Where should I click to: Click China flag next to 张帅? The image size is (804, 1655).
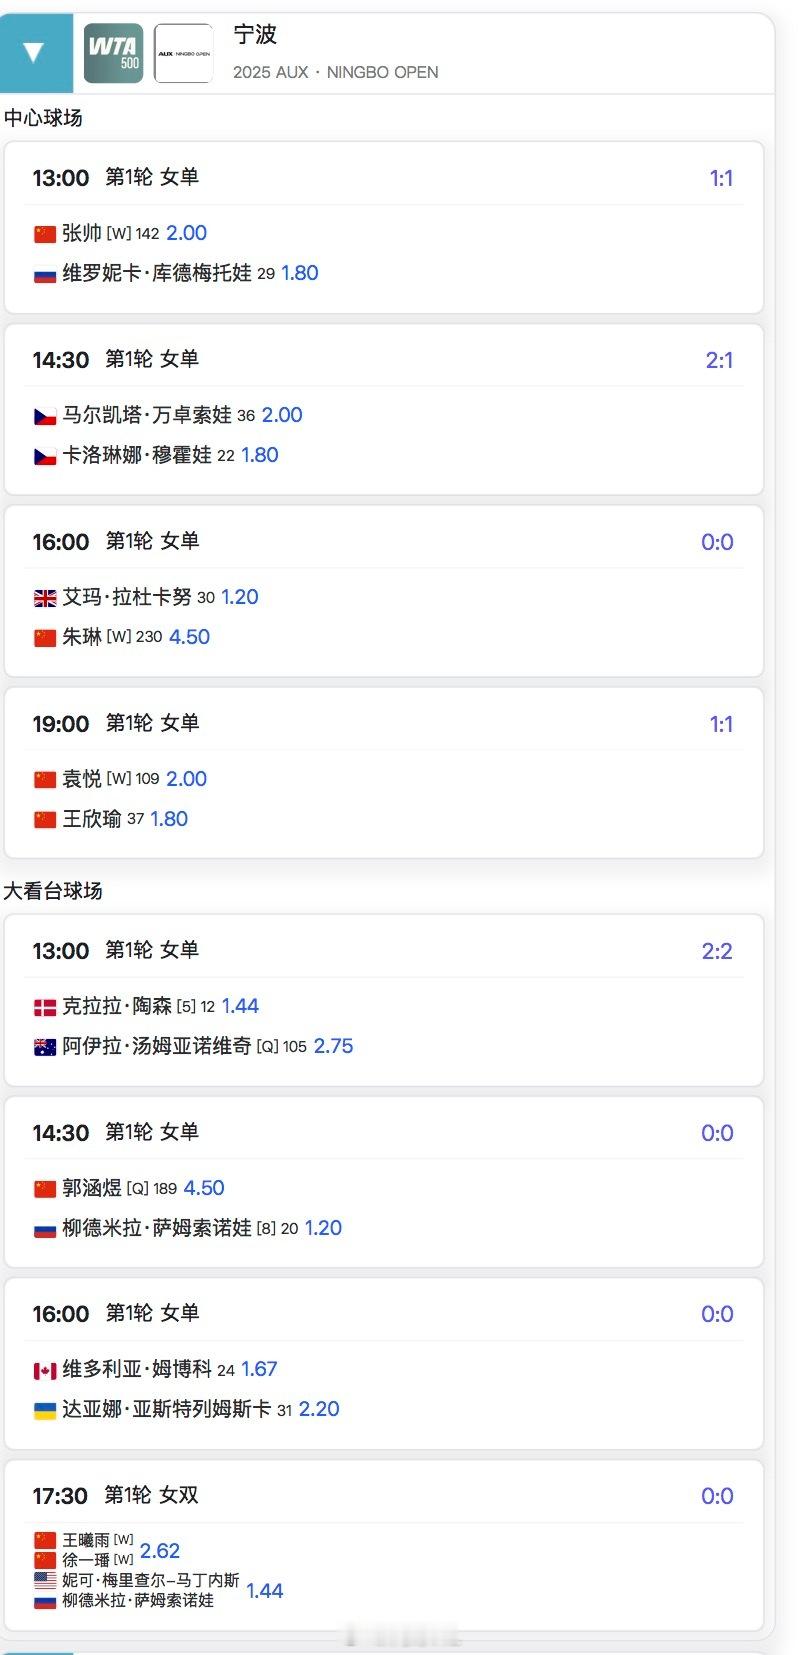(45, 234)
